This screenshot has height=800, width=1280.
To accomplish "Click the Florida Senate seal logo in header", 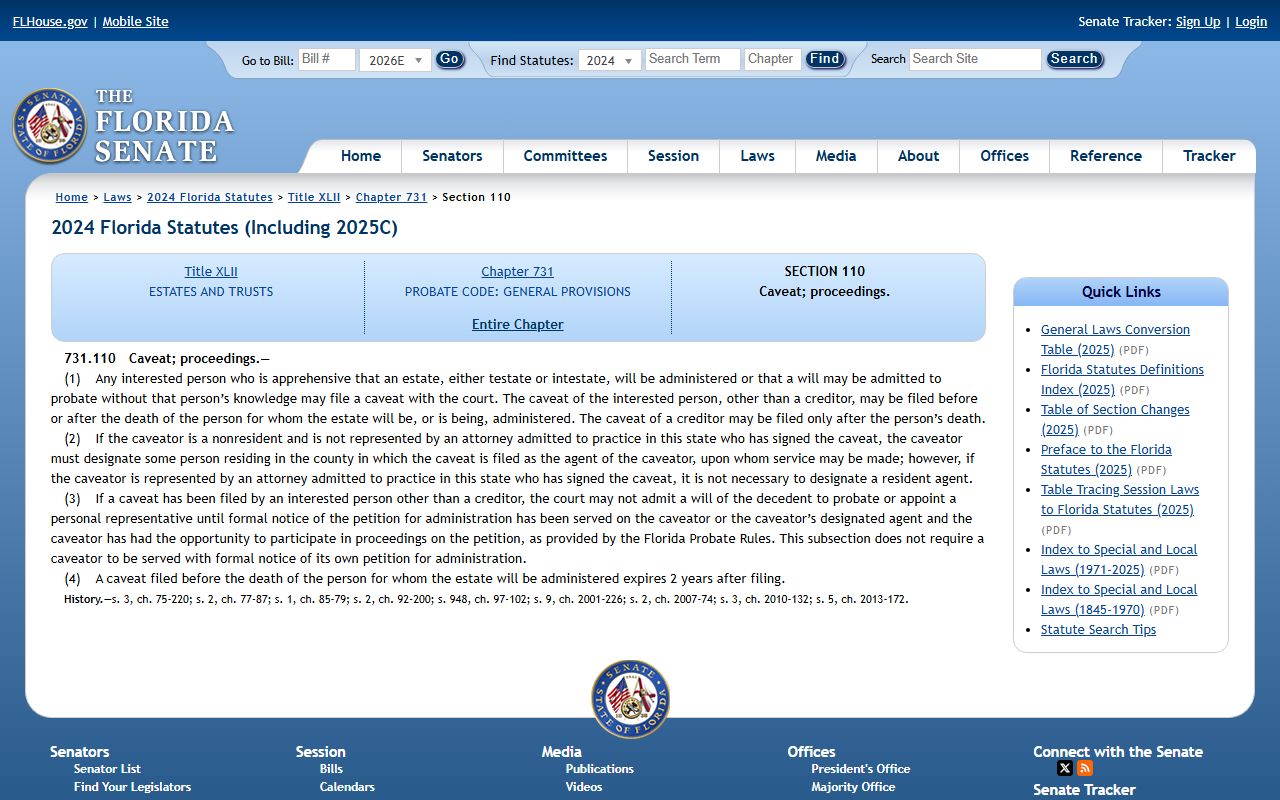I will click(50, 126).
